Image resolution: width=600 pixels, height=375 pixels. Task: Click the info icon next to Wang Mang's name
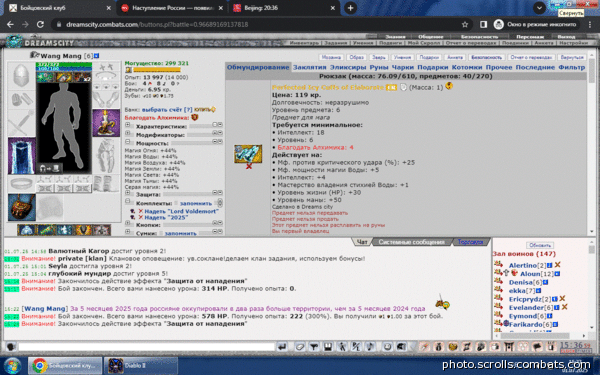[97, 56]
